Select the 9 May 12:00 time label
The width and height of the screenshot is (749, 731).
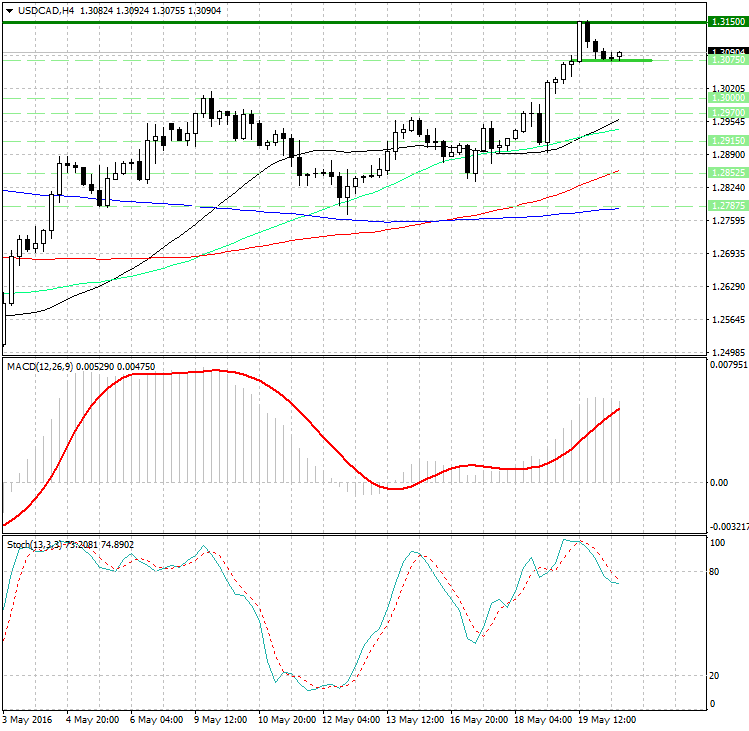point(222,719)
